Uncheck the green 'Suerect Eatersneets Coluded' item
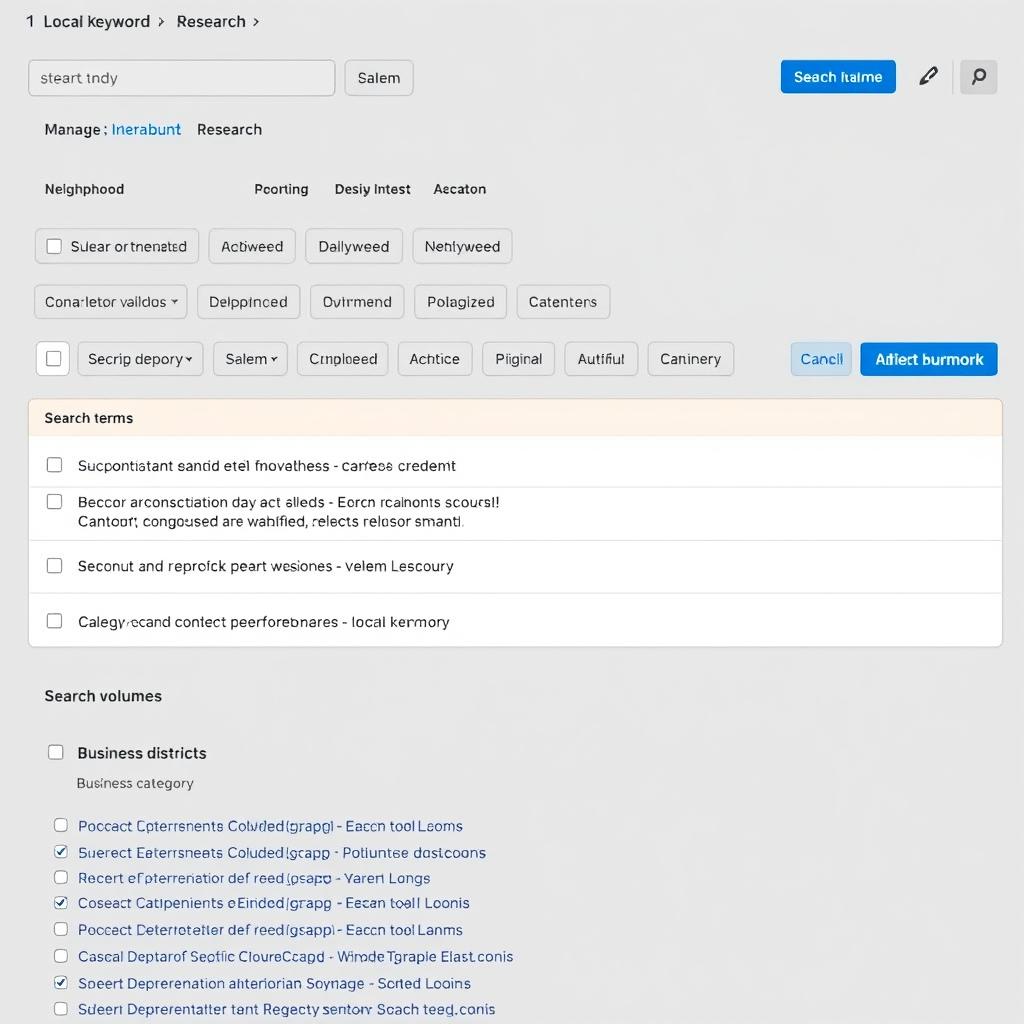 click(x=60, y=853)
